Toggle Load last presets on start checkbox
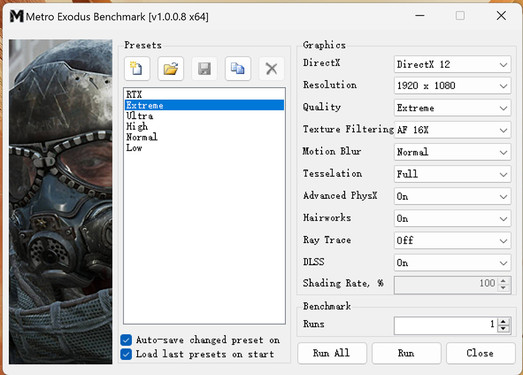This screenshot has height=375, width=523. pyautogui.click(x=126, y=354)
